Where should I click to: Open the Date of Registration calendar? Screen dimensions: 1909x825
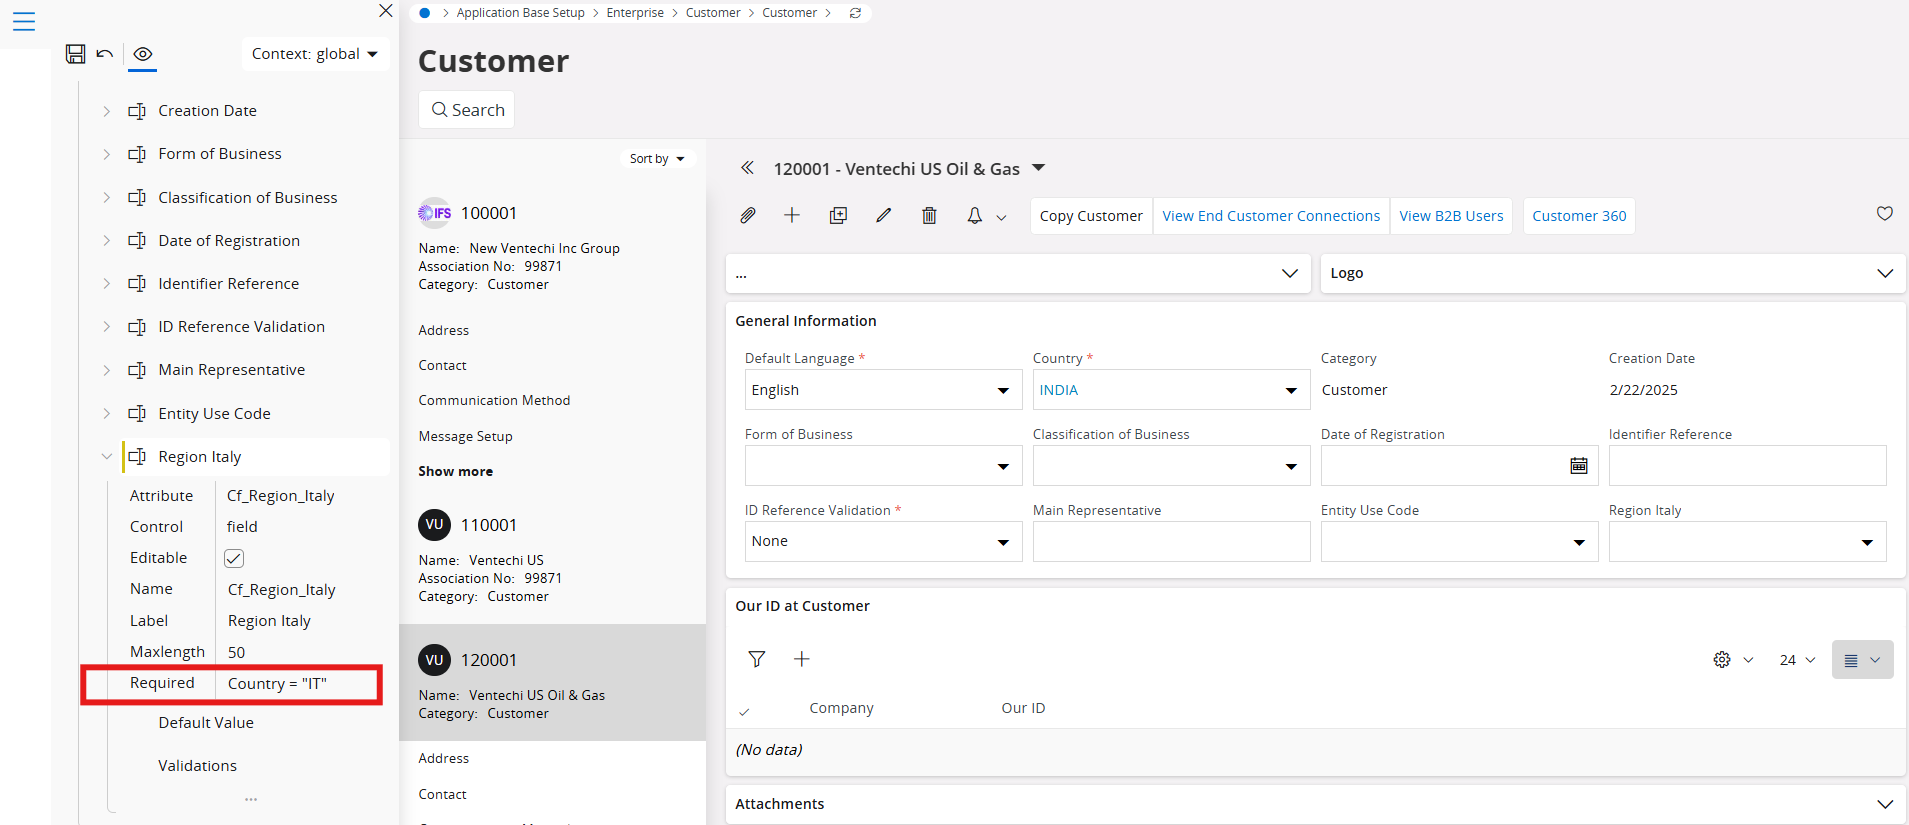(1579, 466)
